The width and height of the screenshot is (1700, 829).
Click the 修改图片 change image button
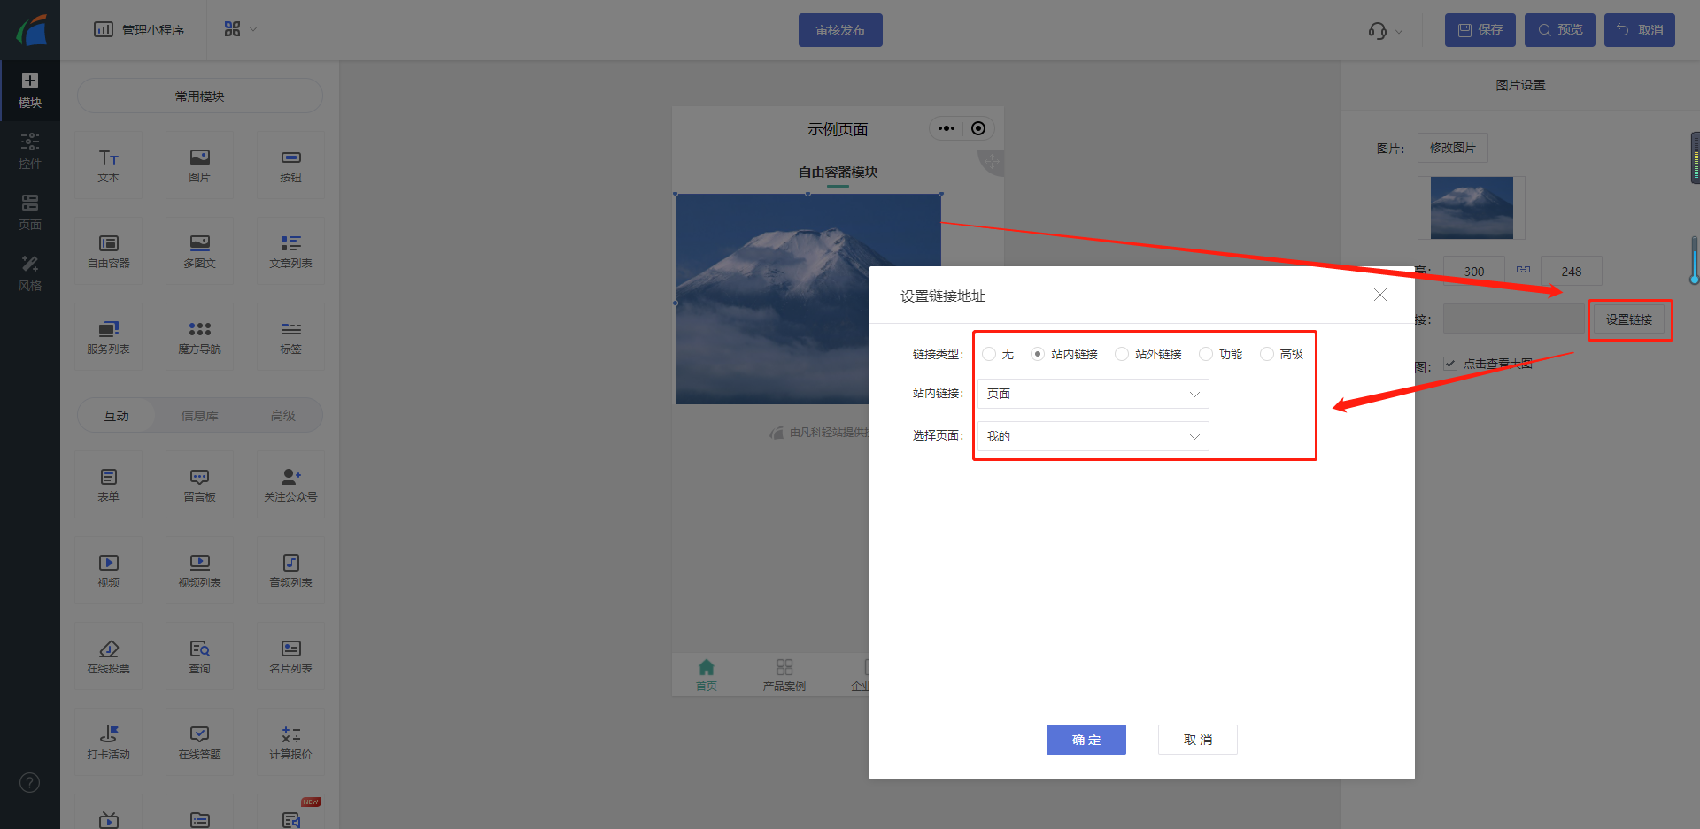point(1452,148)
